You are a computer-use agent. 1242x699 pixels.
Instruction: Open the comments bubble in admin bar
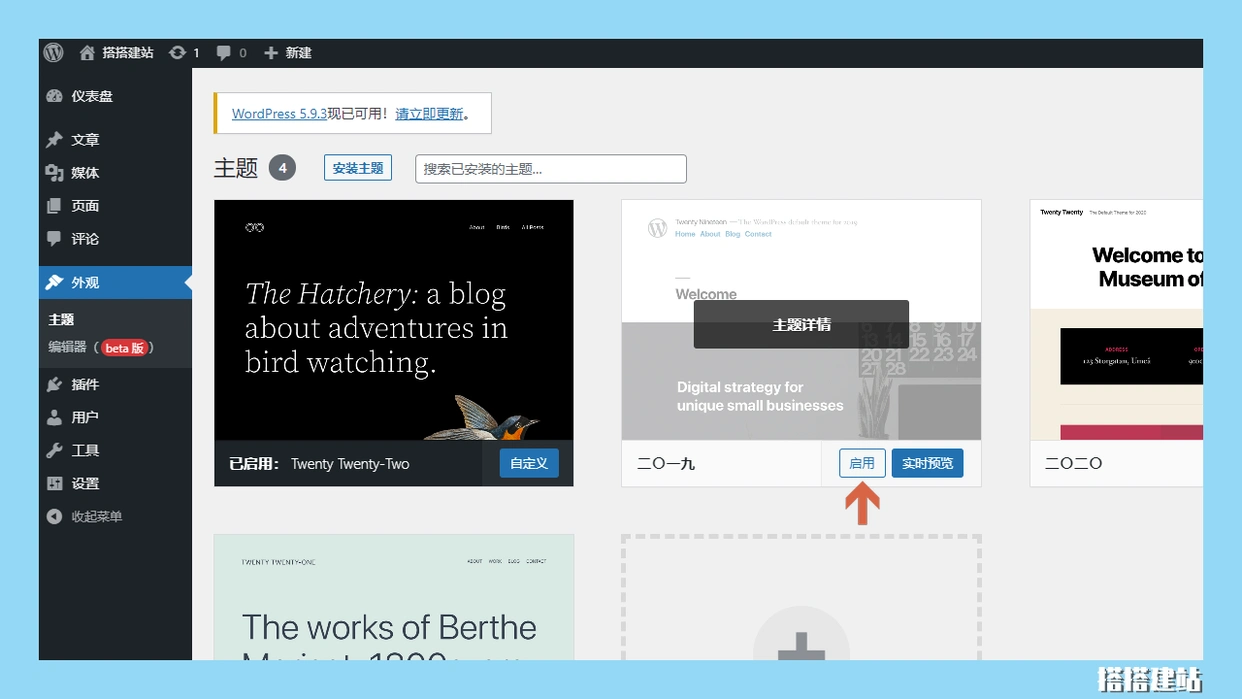tap(231, 52)
